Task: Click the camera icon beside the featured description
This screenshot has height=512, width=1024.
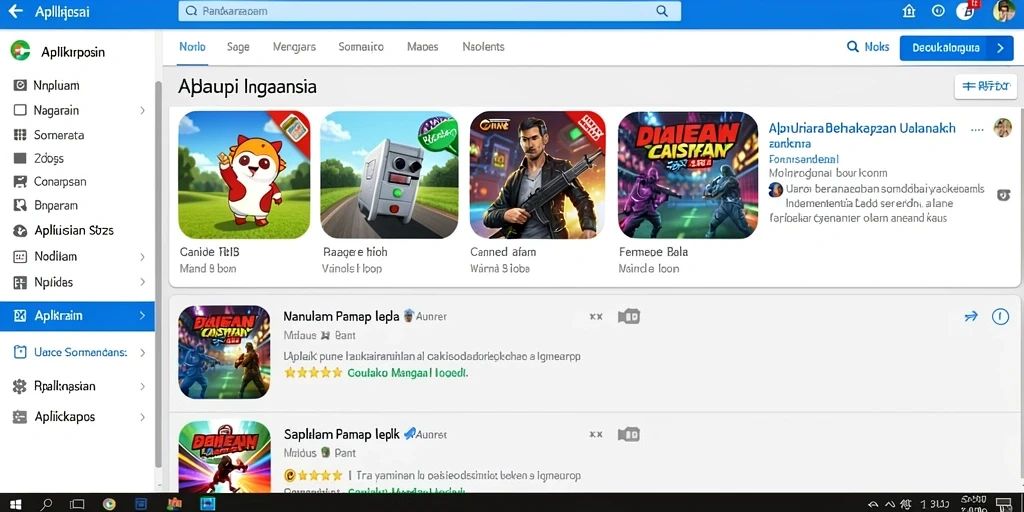Action: (x=1004, y=194)
